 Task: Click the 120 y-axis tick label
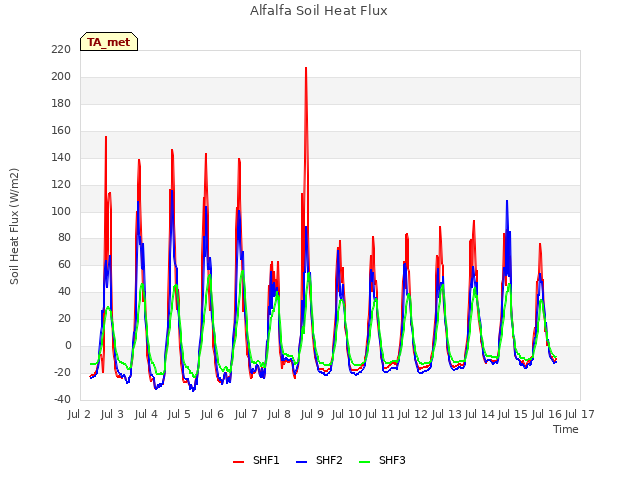point(61,184)
